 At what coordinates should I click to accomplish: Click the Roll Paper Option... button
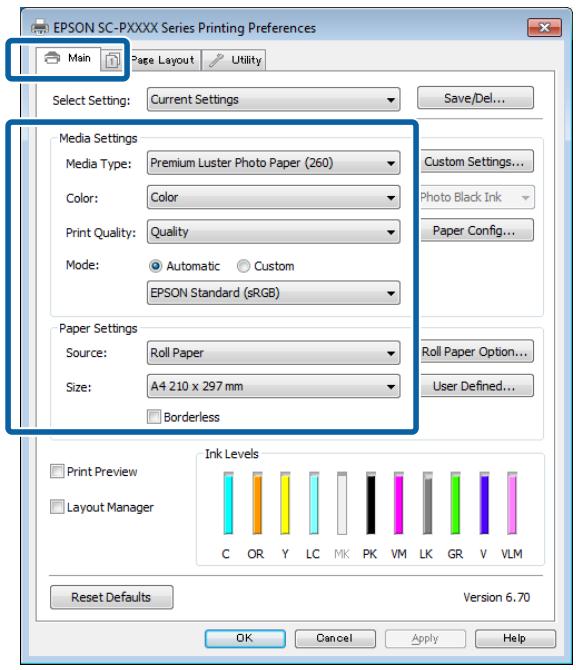(x=477, y=352)
